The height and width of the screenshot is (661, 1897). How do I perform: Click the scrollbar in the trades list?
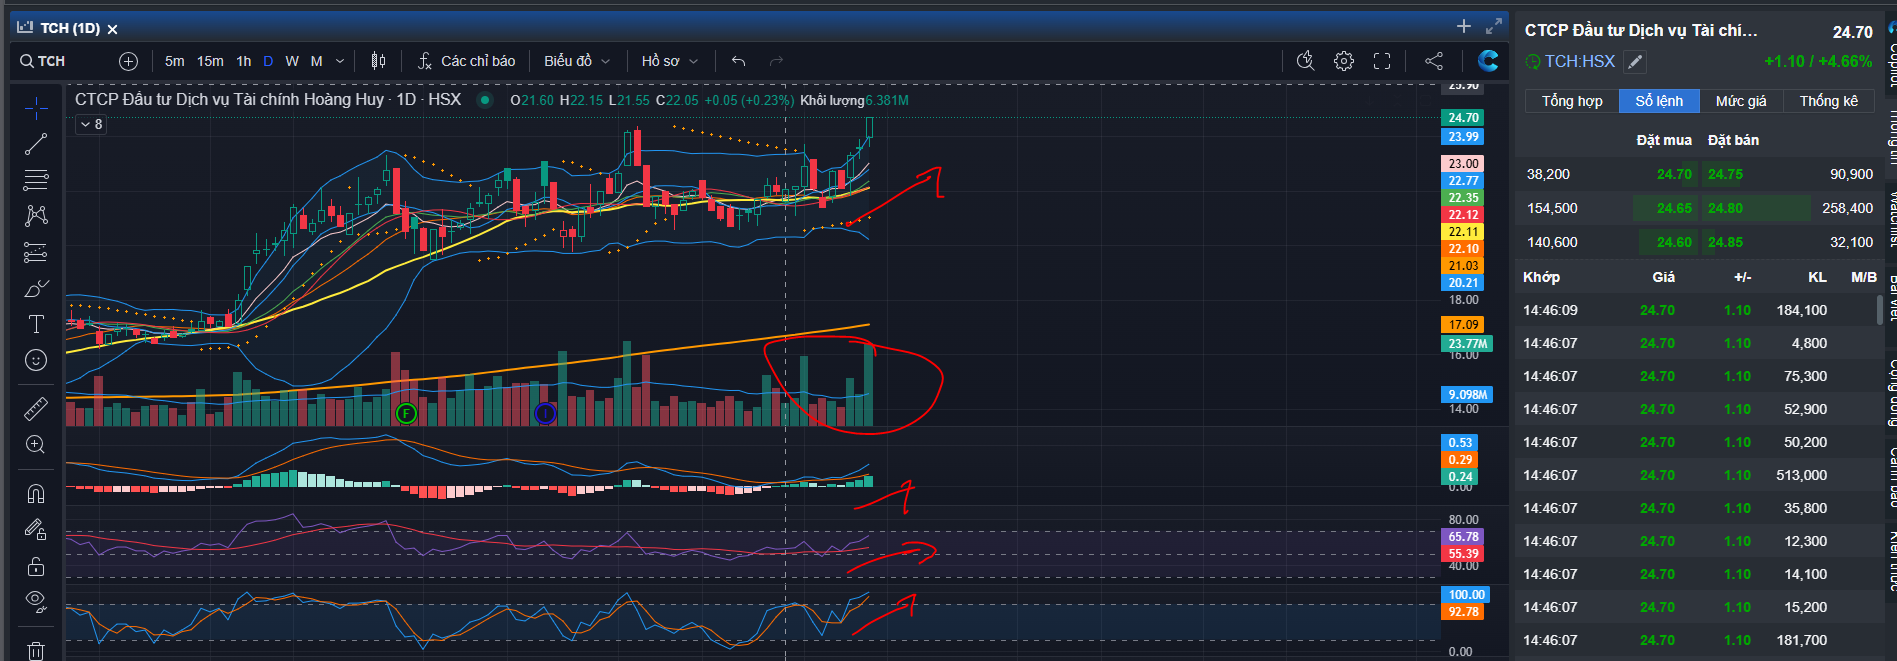(1880, 310)
